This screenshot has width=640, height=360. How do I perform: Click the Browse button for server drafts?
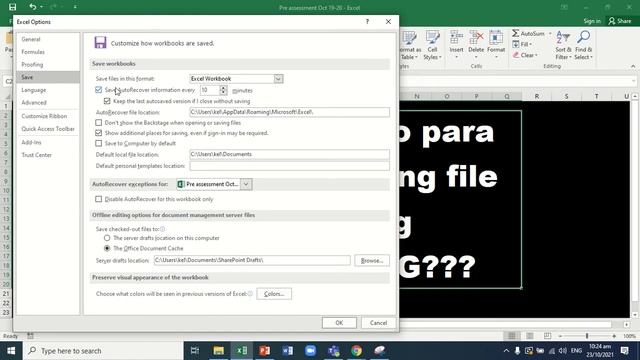(372, 260)
